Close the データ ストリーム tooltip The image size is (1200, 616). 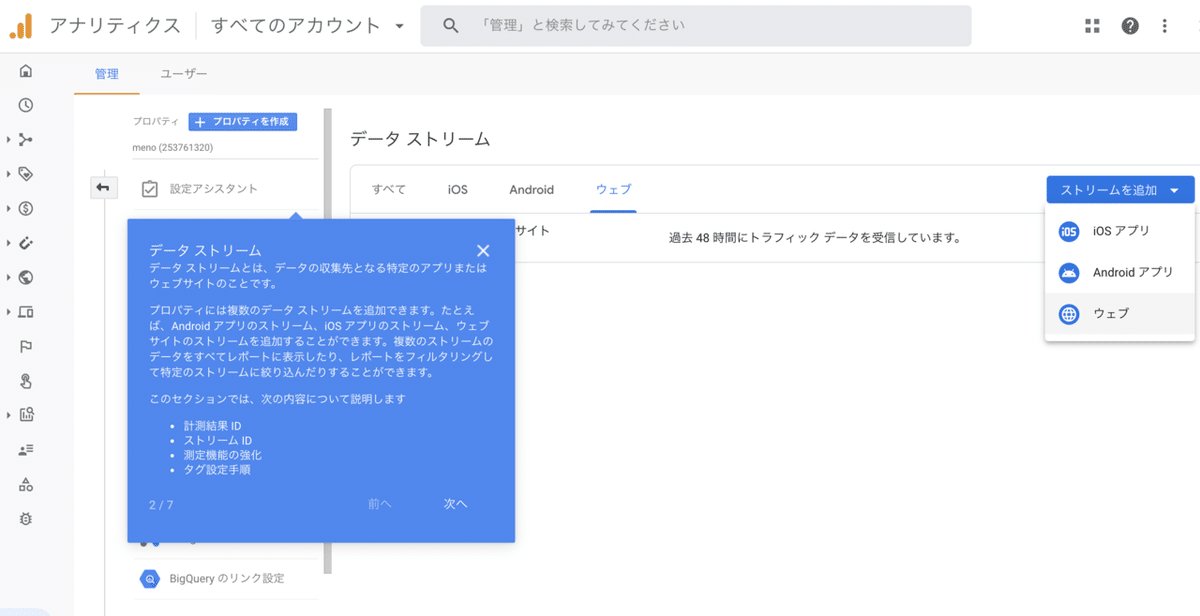tap(483, 251)
